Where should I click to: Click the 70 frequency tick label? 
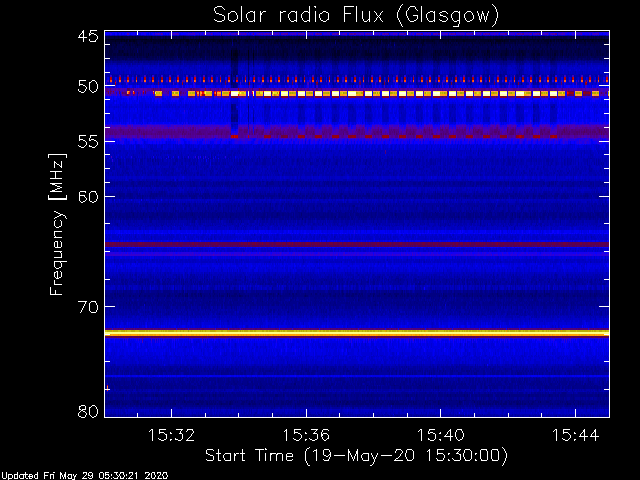click(x=88, y=307)
